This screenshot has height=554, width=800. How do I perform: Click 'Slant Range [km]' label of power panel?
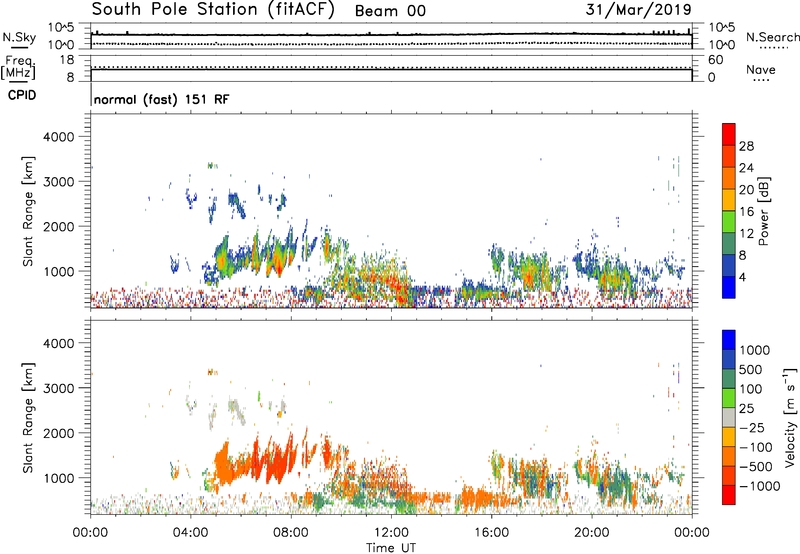[x=28, y=211]
